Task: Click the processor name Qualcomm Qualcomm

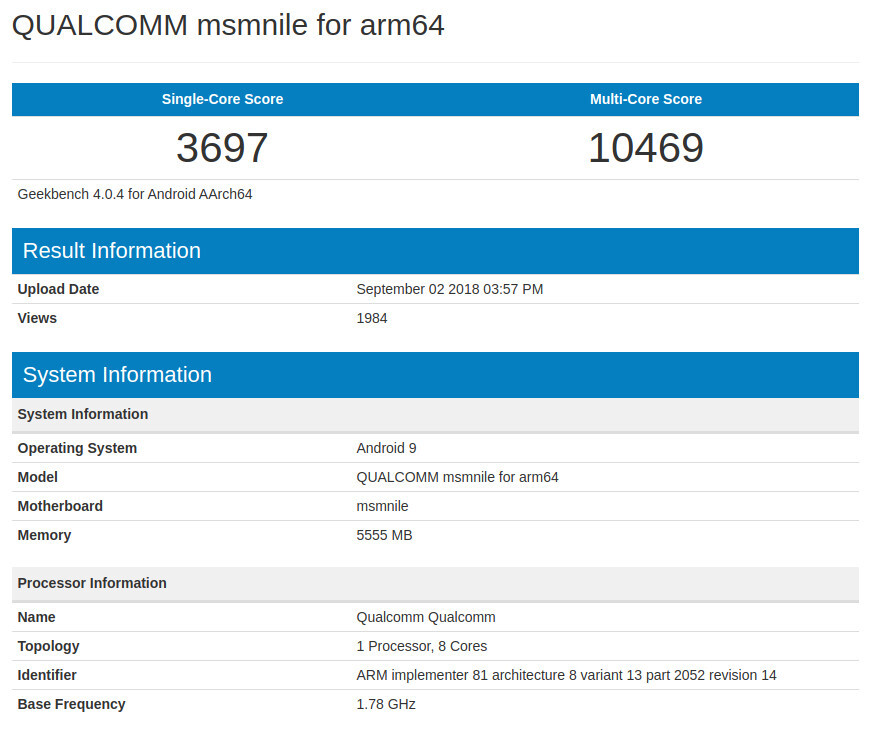Action: point(426,617)
